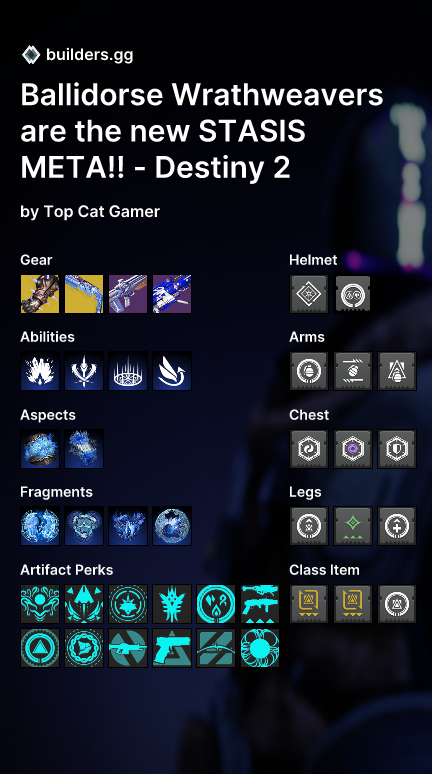Select the last fragment orb icon
The height and width of the screenshot is (774, 432).
172,526
